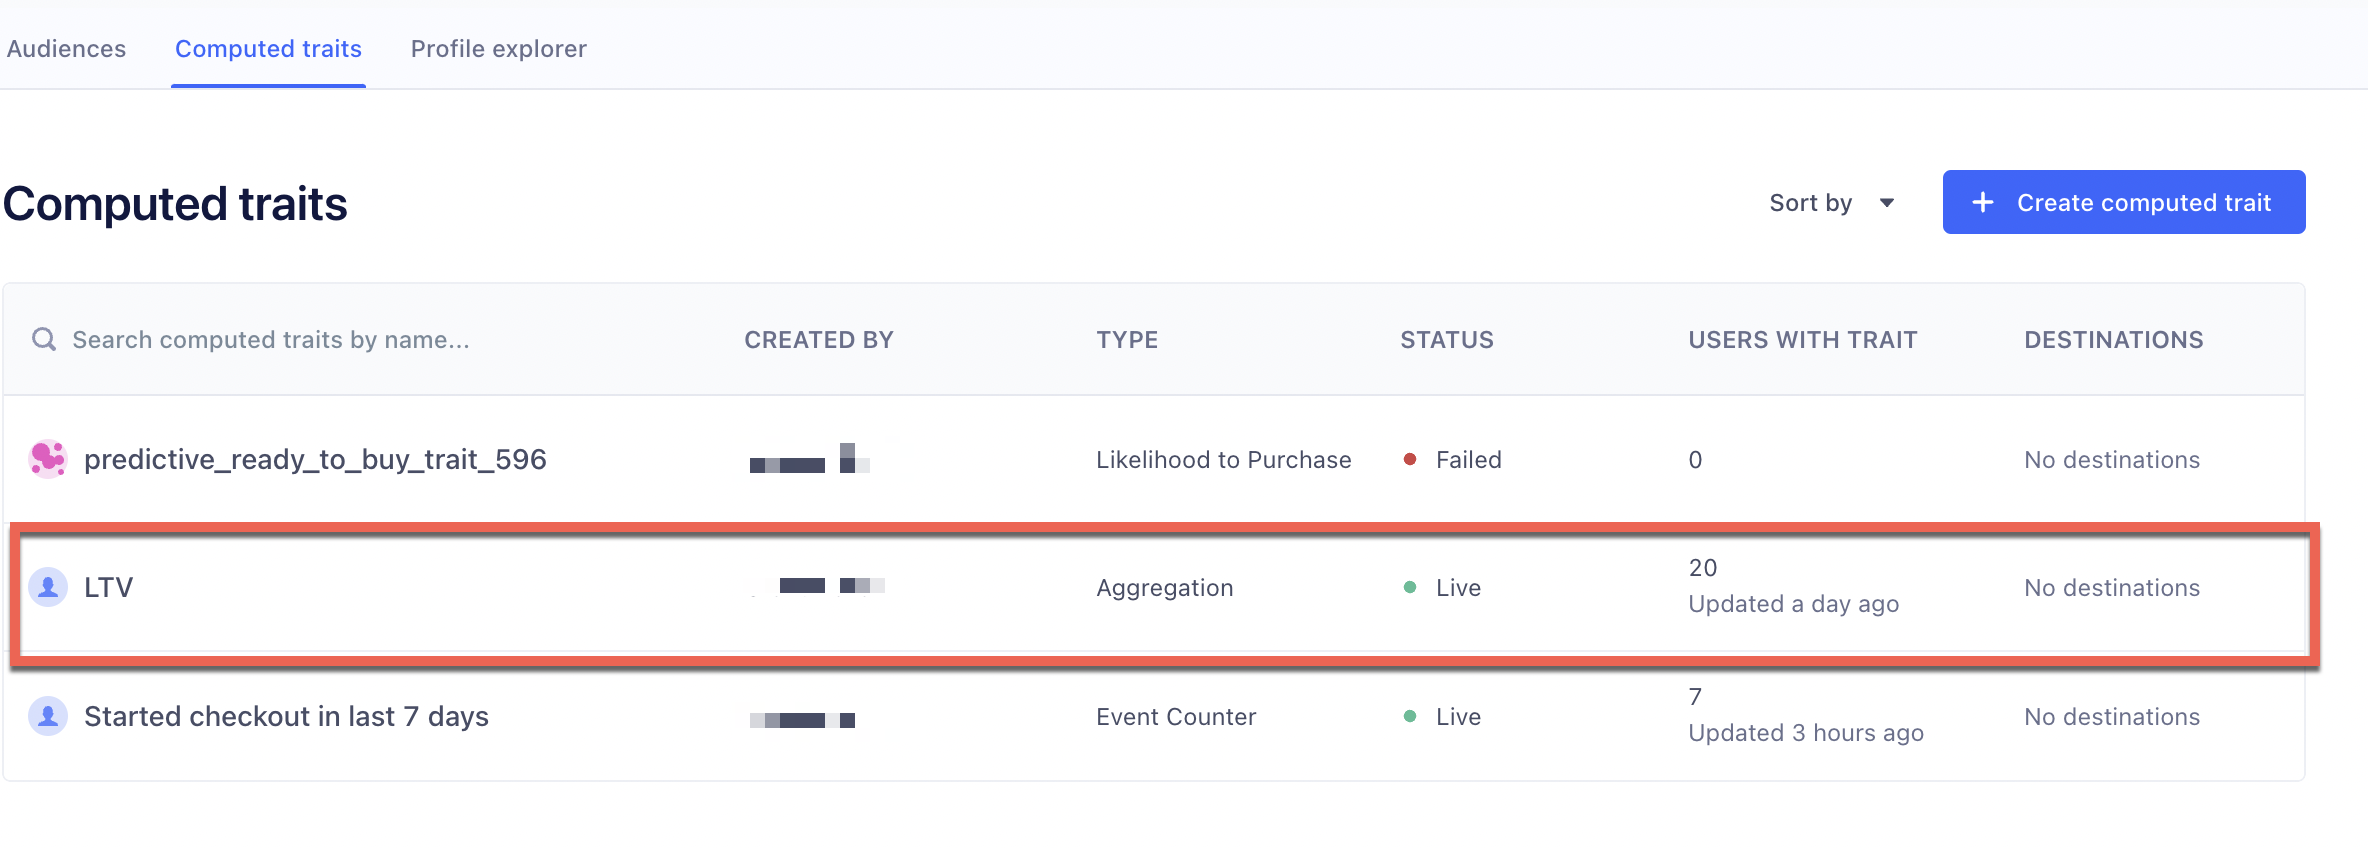This screenshot has height=848, width=2368.
Task: Click green Live dot for Started checkout
Action: 1410,716
